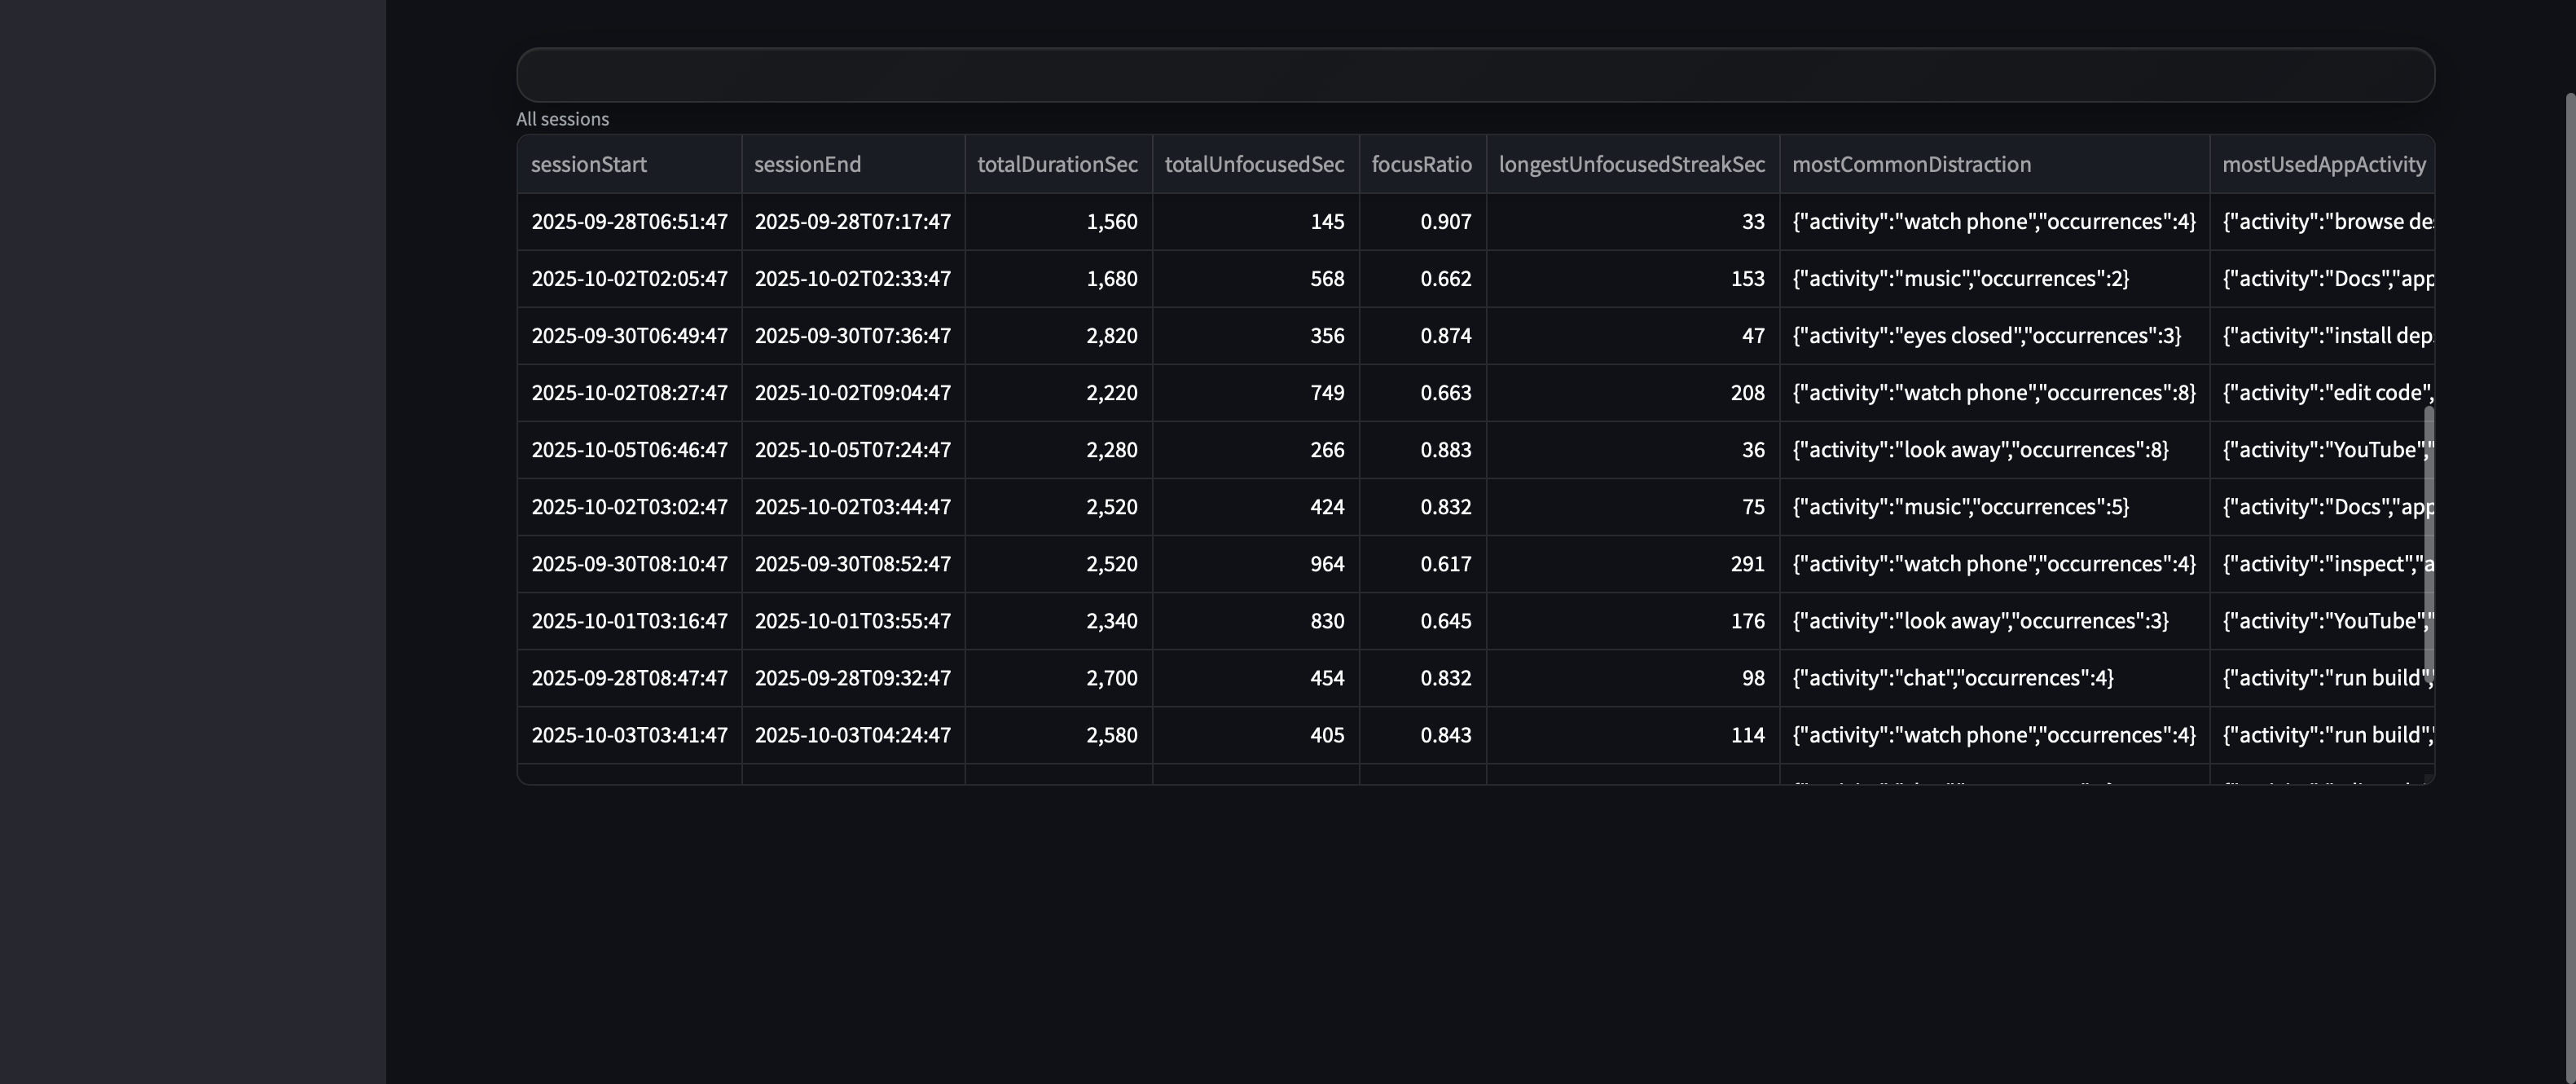Click totalDurationSec column header

click(x=1057, y=165)
